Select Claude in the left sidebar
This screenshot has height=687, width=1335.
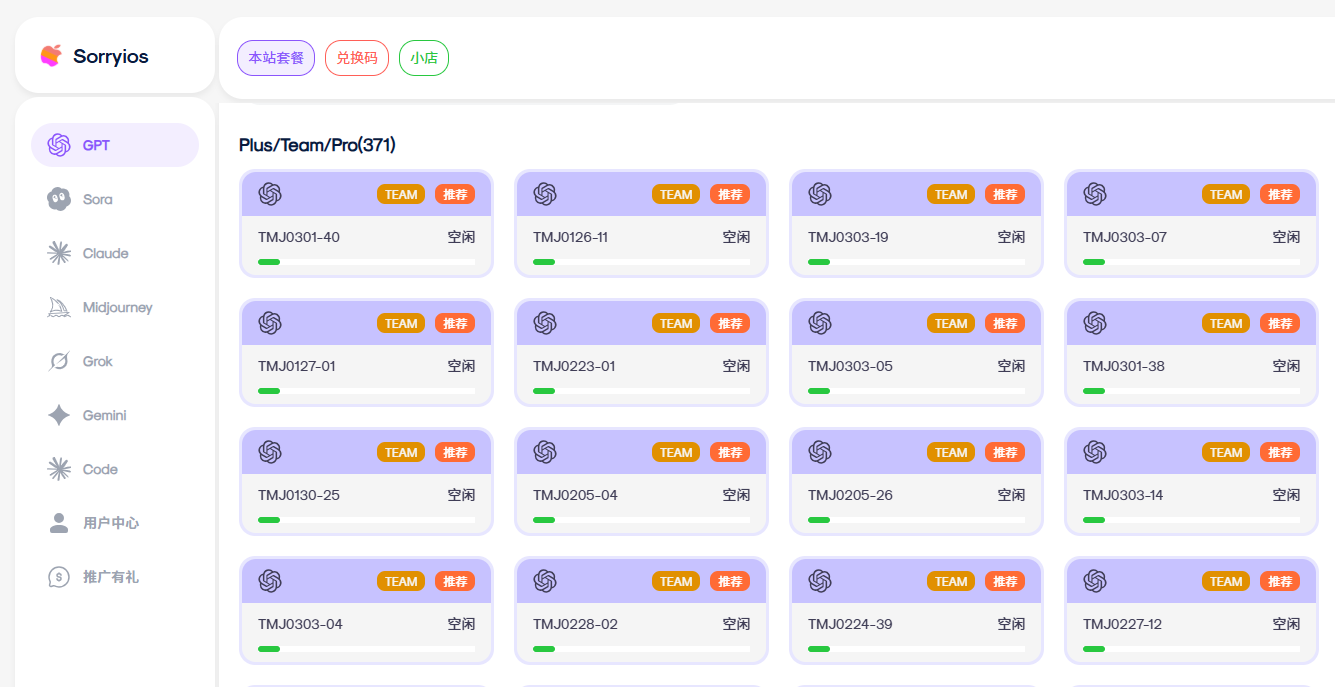105,253
